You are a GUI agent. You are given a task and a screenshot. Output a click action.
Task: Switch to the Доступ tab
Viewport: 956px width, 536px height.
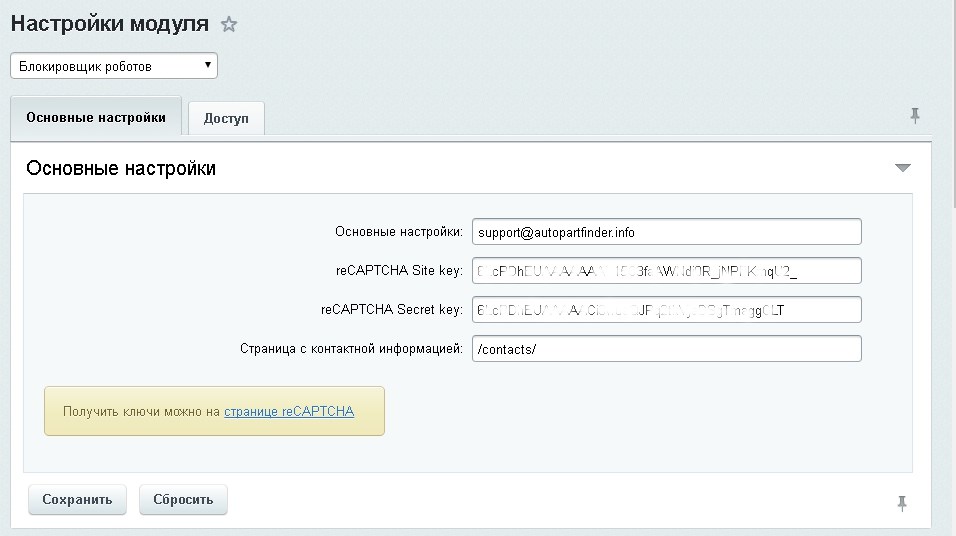click(x=226, y=118)
